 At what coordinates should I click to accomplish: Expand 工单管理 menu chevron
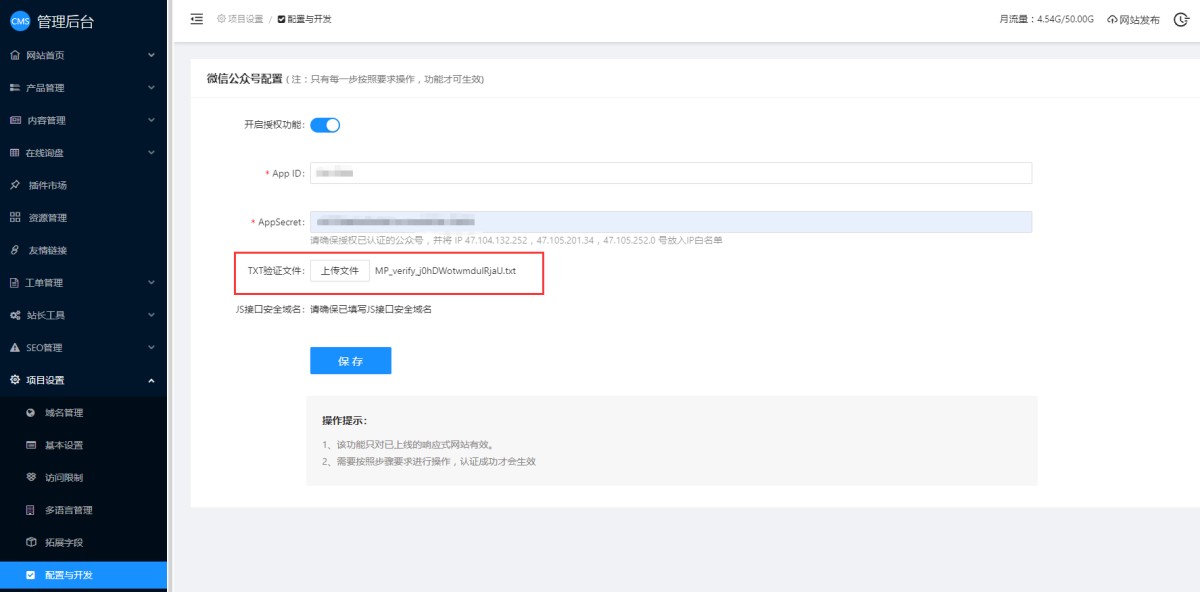coord(151,283)
